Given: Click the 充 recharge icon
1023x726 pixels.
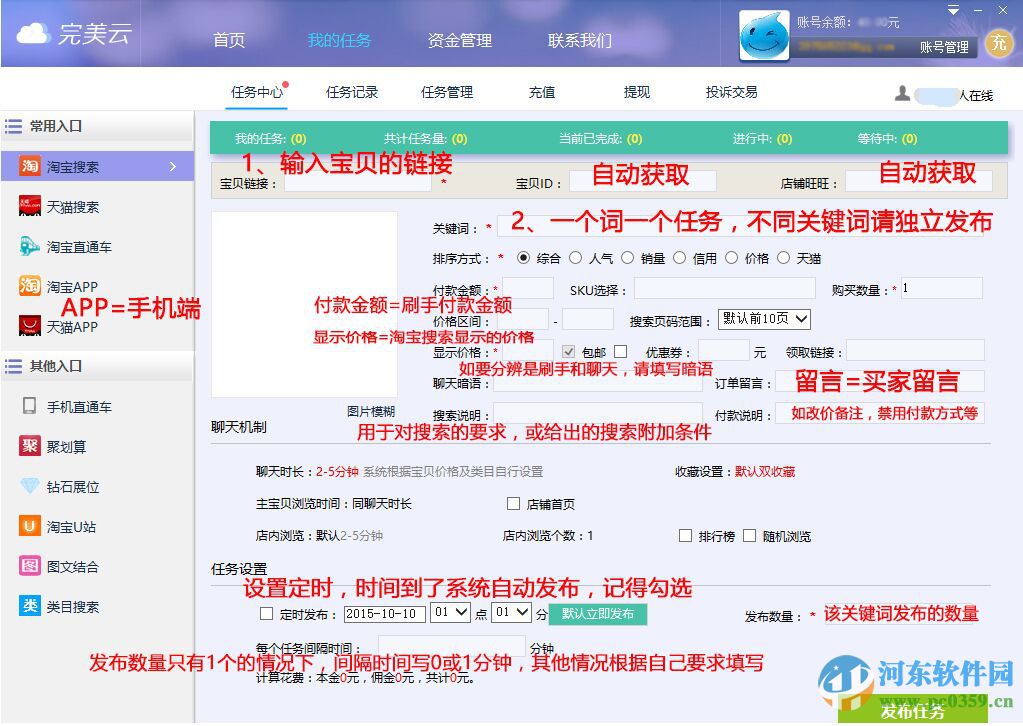Looking at the screenshot, I should click(998, 44).
